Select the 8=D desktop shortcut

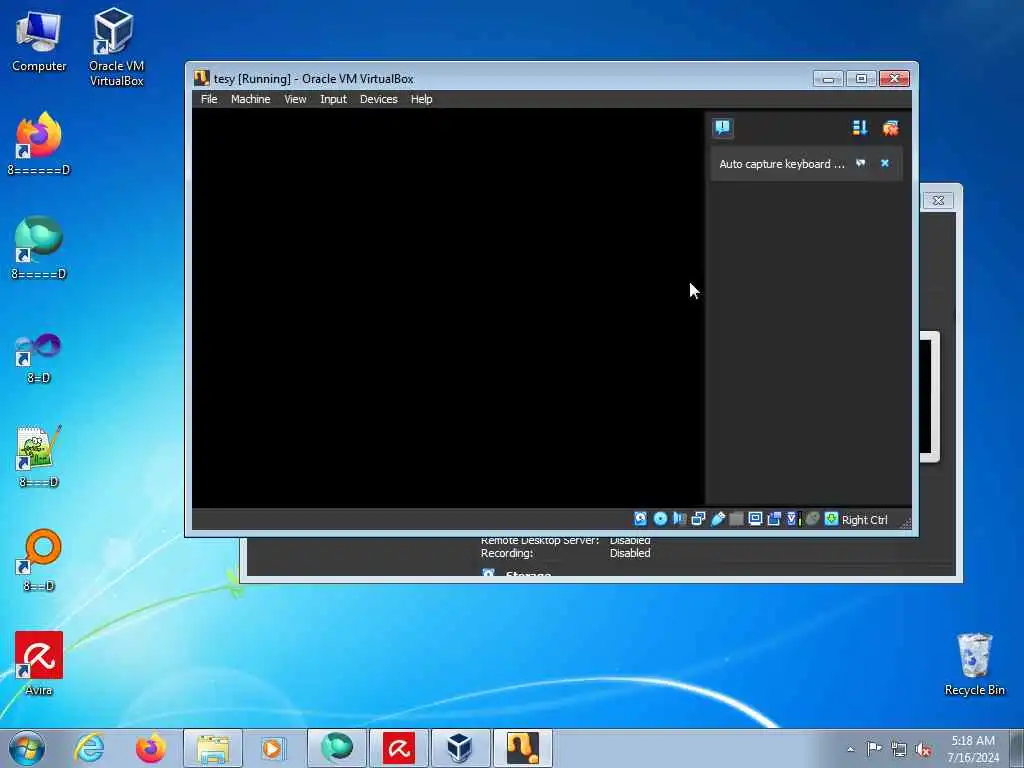coord(39,358)
